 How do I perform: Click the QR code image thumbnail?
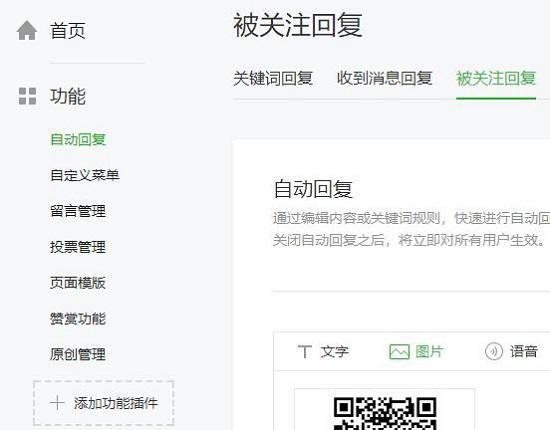[385, 409]
